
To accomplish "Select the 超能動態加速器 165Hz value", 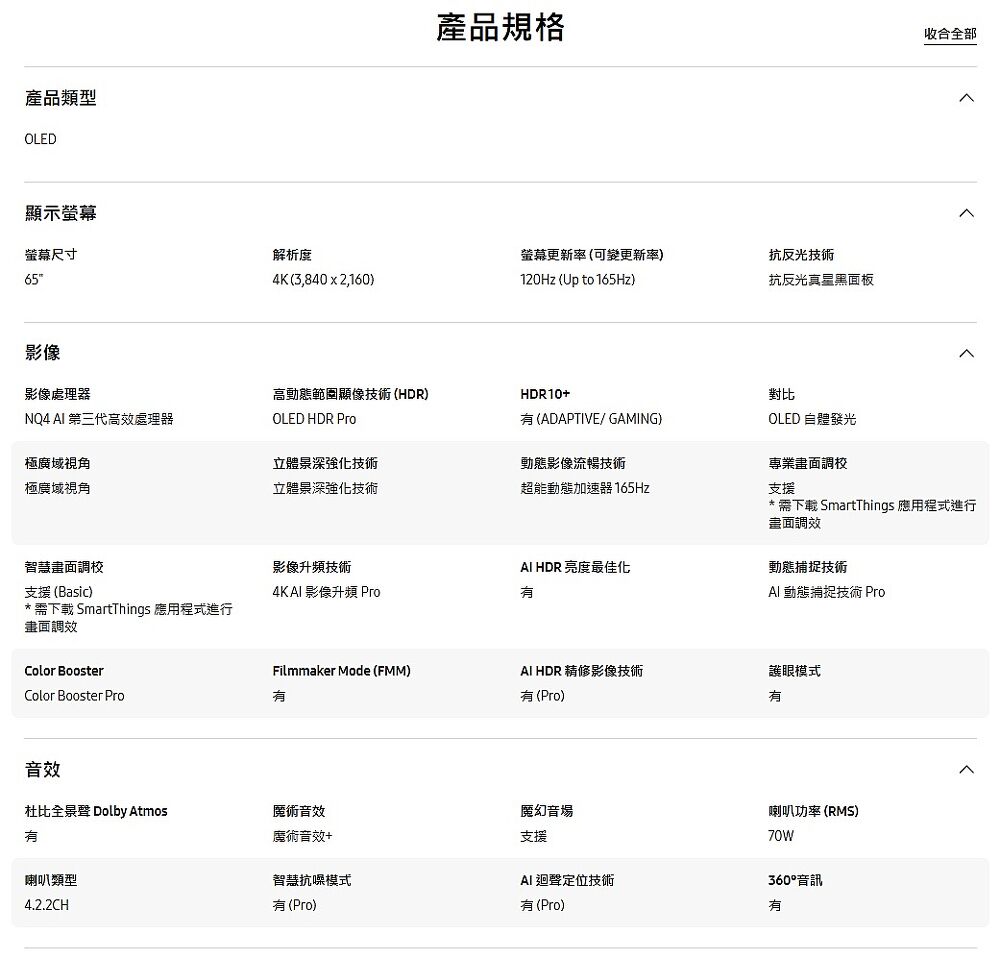I will 585,488.
